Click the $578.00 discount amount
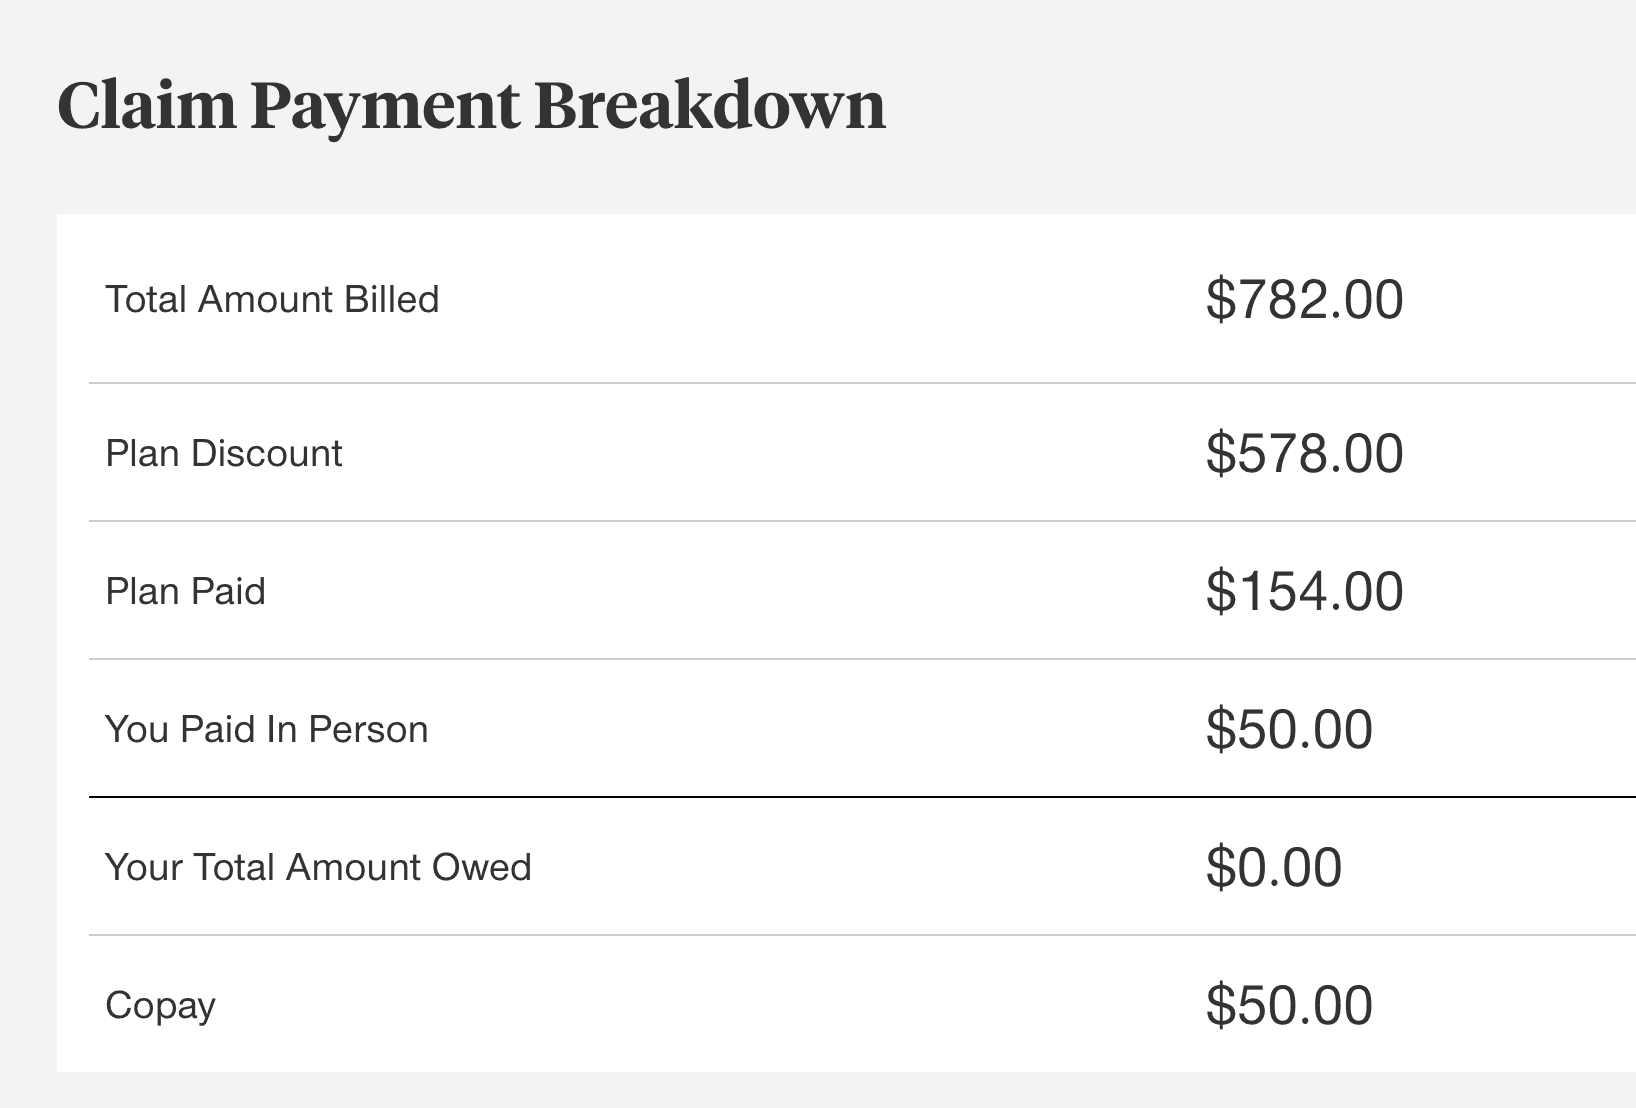The width and height of the screenshot is (1636, 1108). 1304,454
